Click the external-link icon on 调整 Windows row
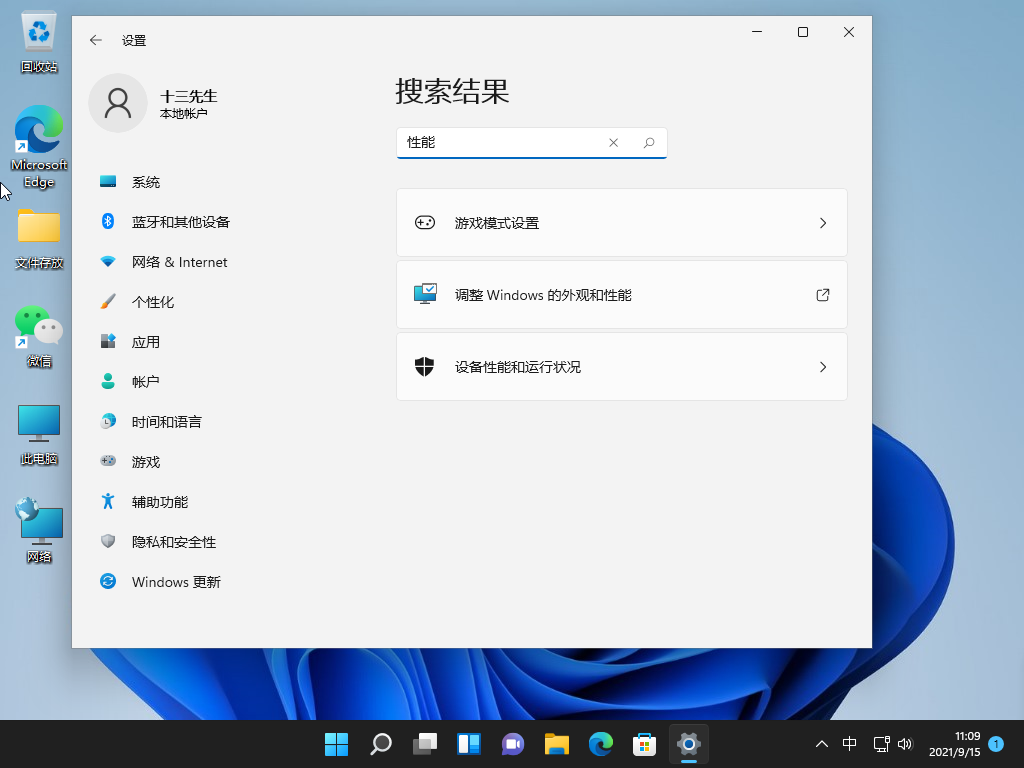 [823, 295]
